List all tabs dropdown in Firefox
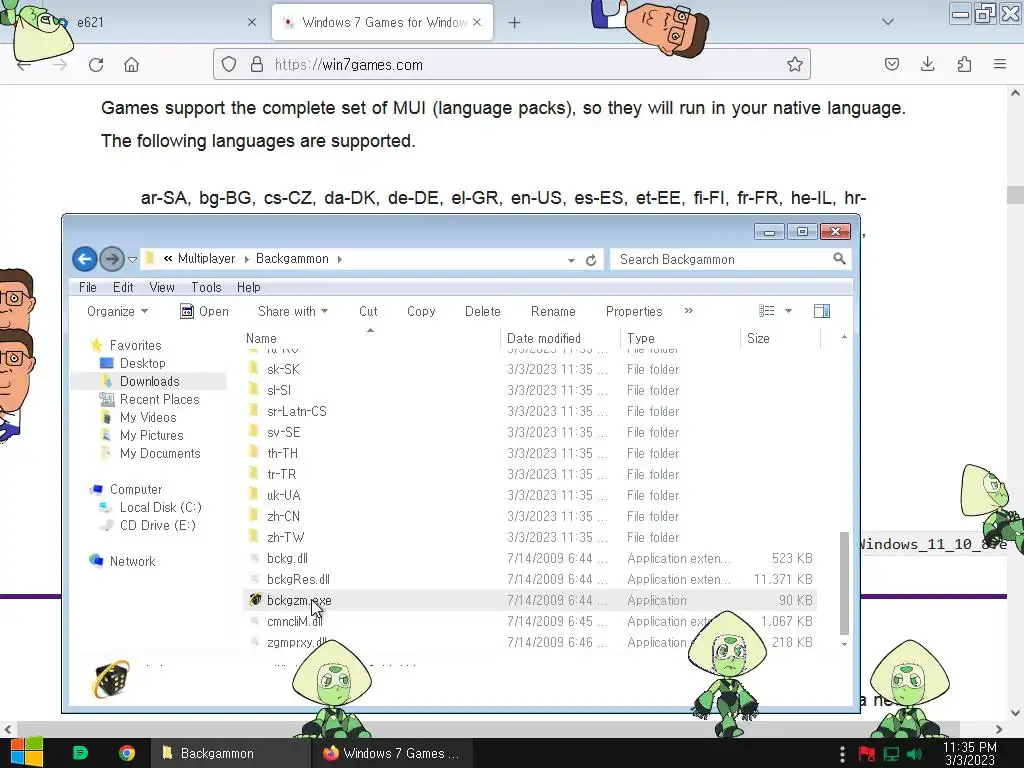Viewport: 1024px width, 768px height. [887, 22]
